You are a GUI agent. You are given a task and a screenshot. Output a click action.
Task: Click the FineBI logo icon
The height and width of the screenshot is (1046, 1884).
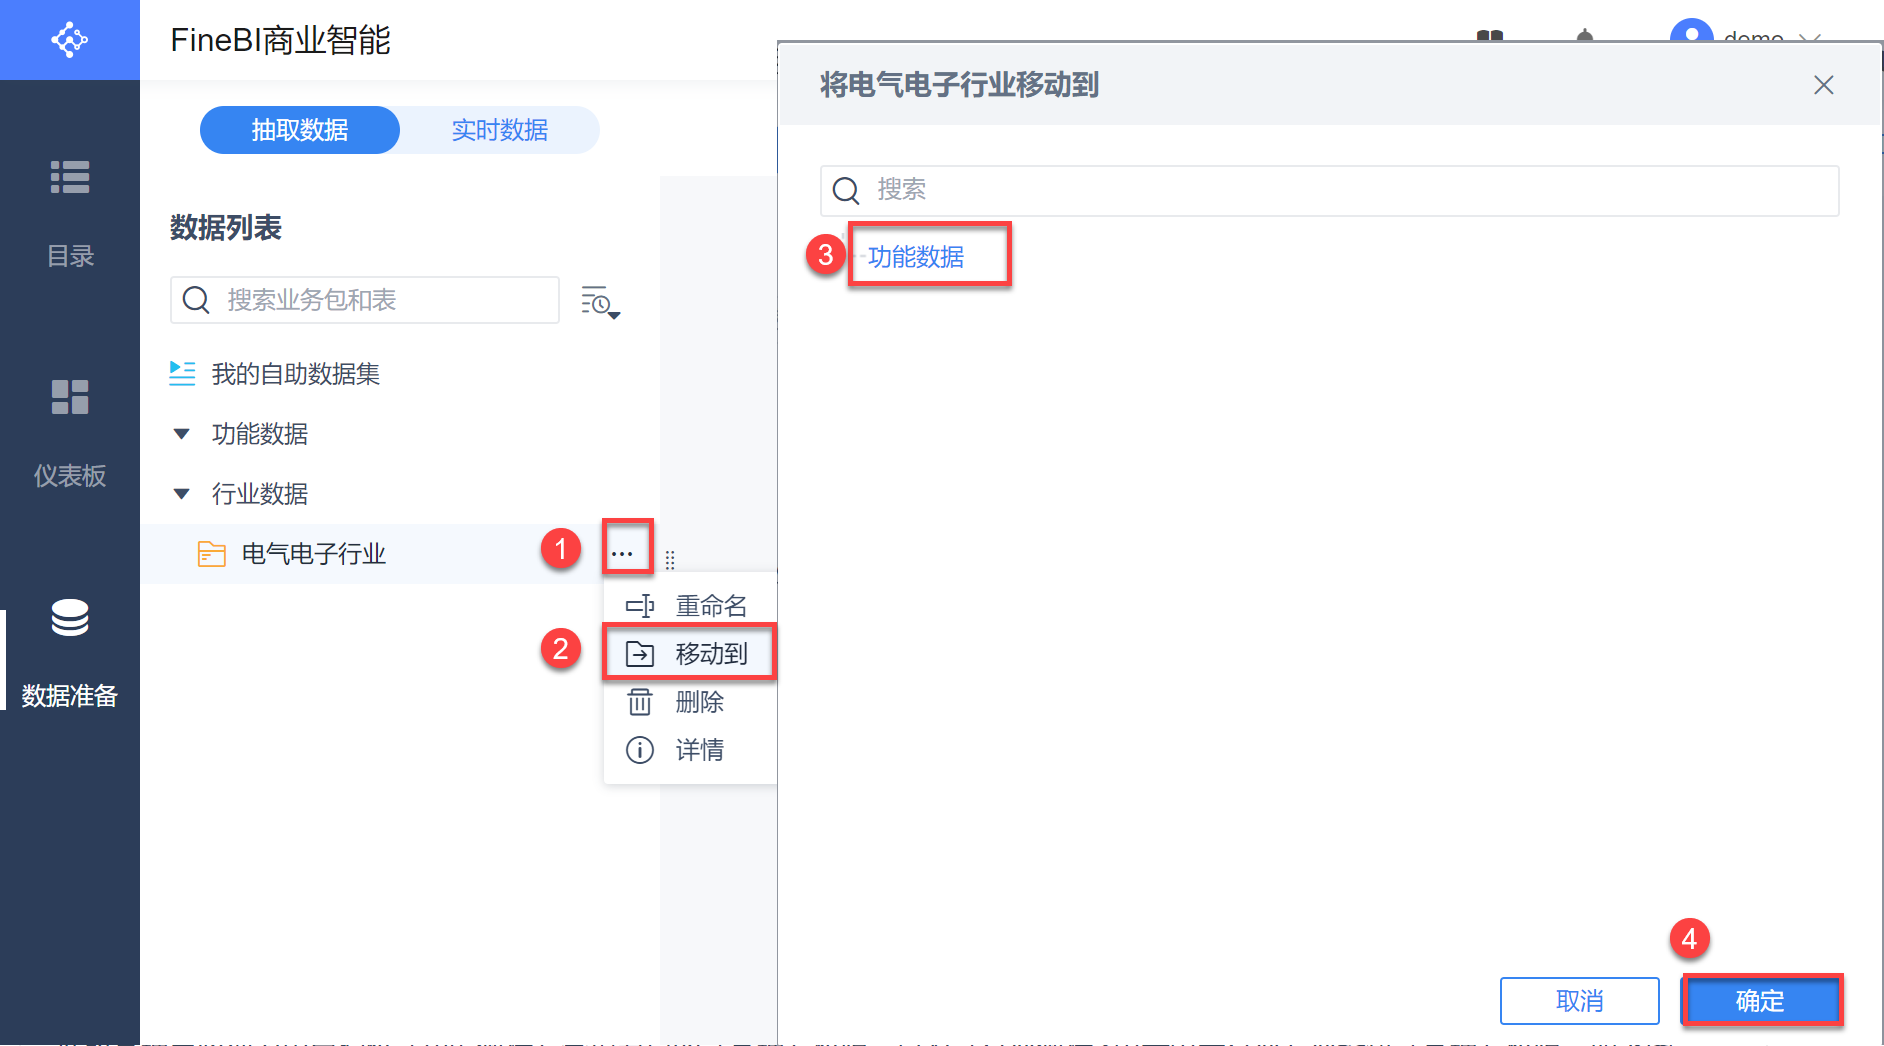[69, 40]
